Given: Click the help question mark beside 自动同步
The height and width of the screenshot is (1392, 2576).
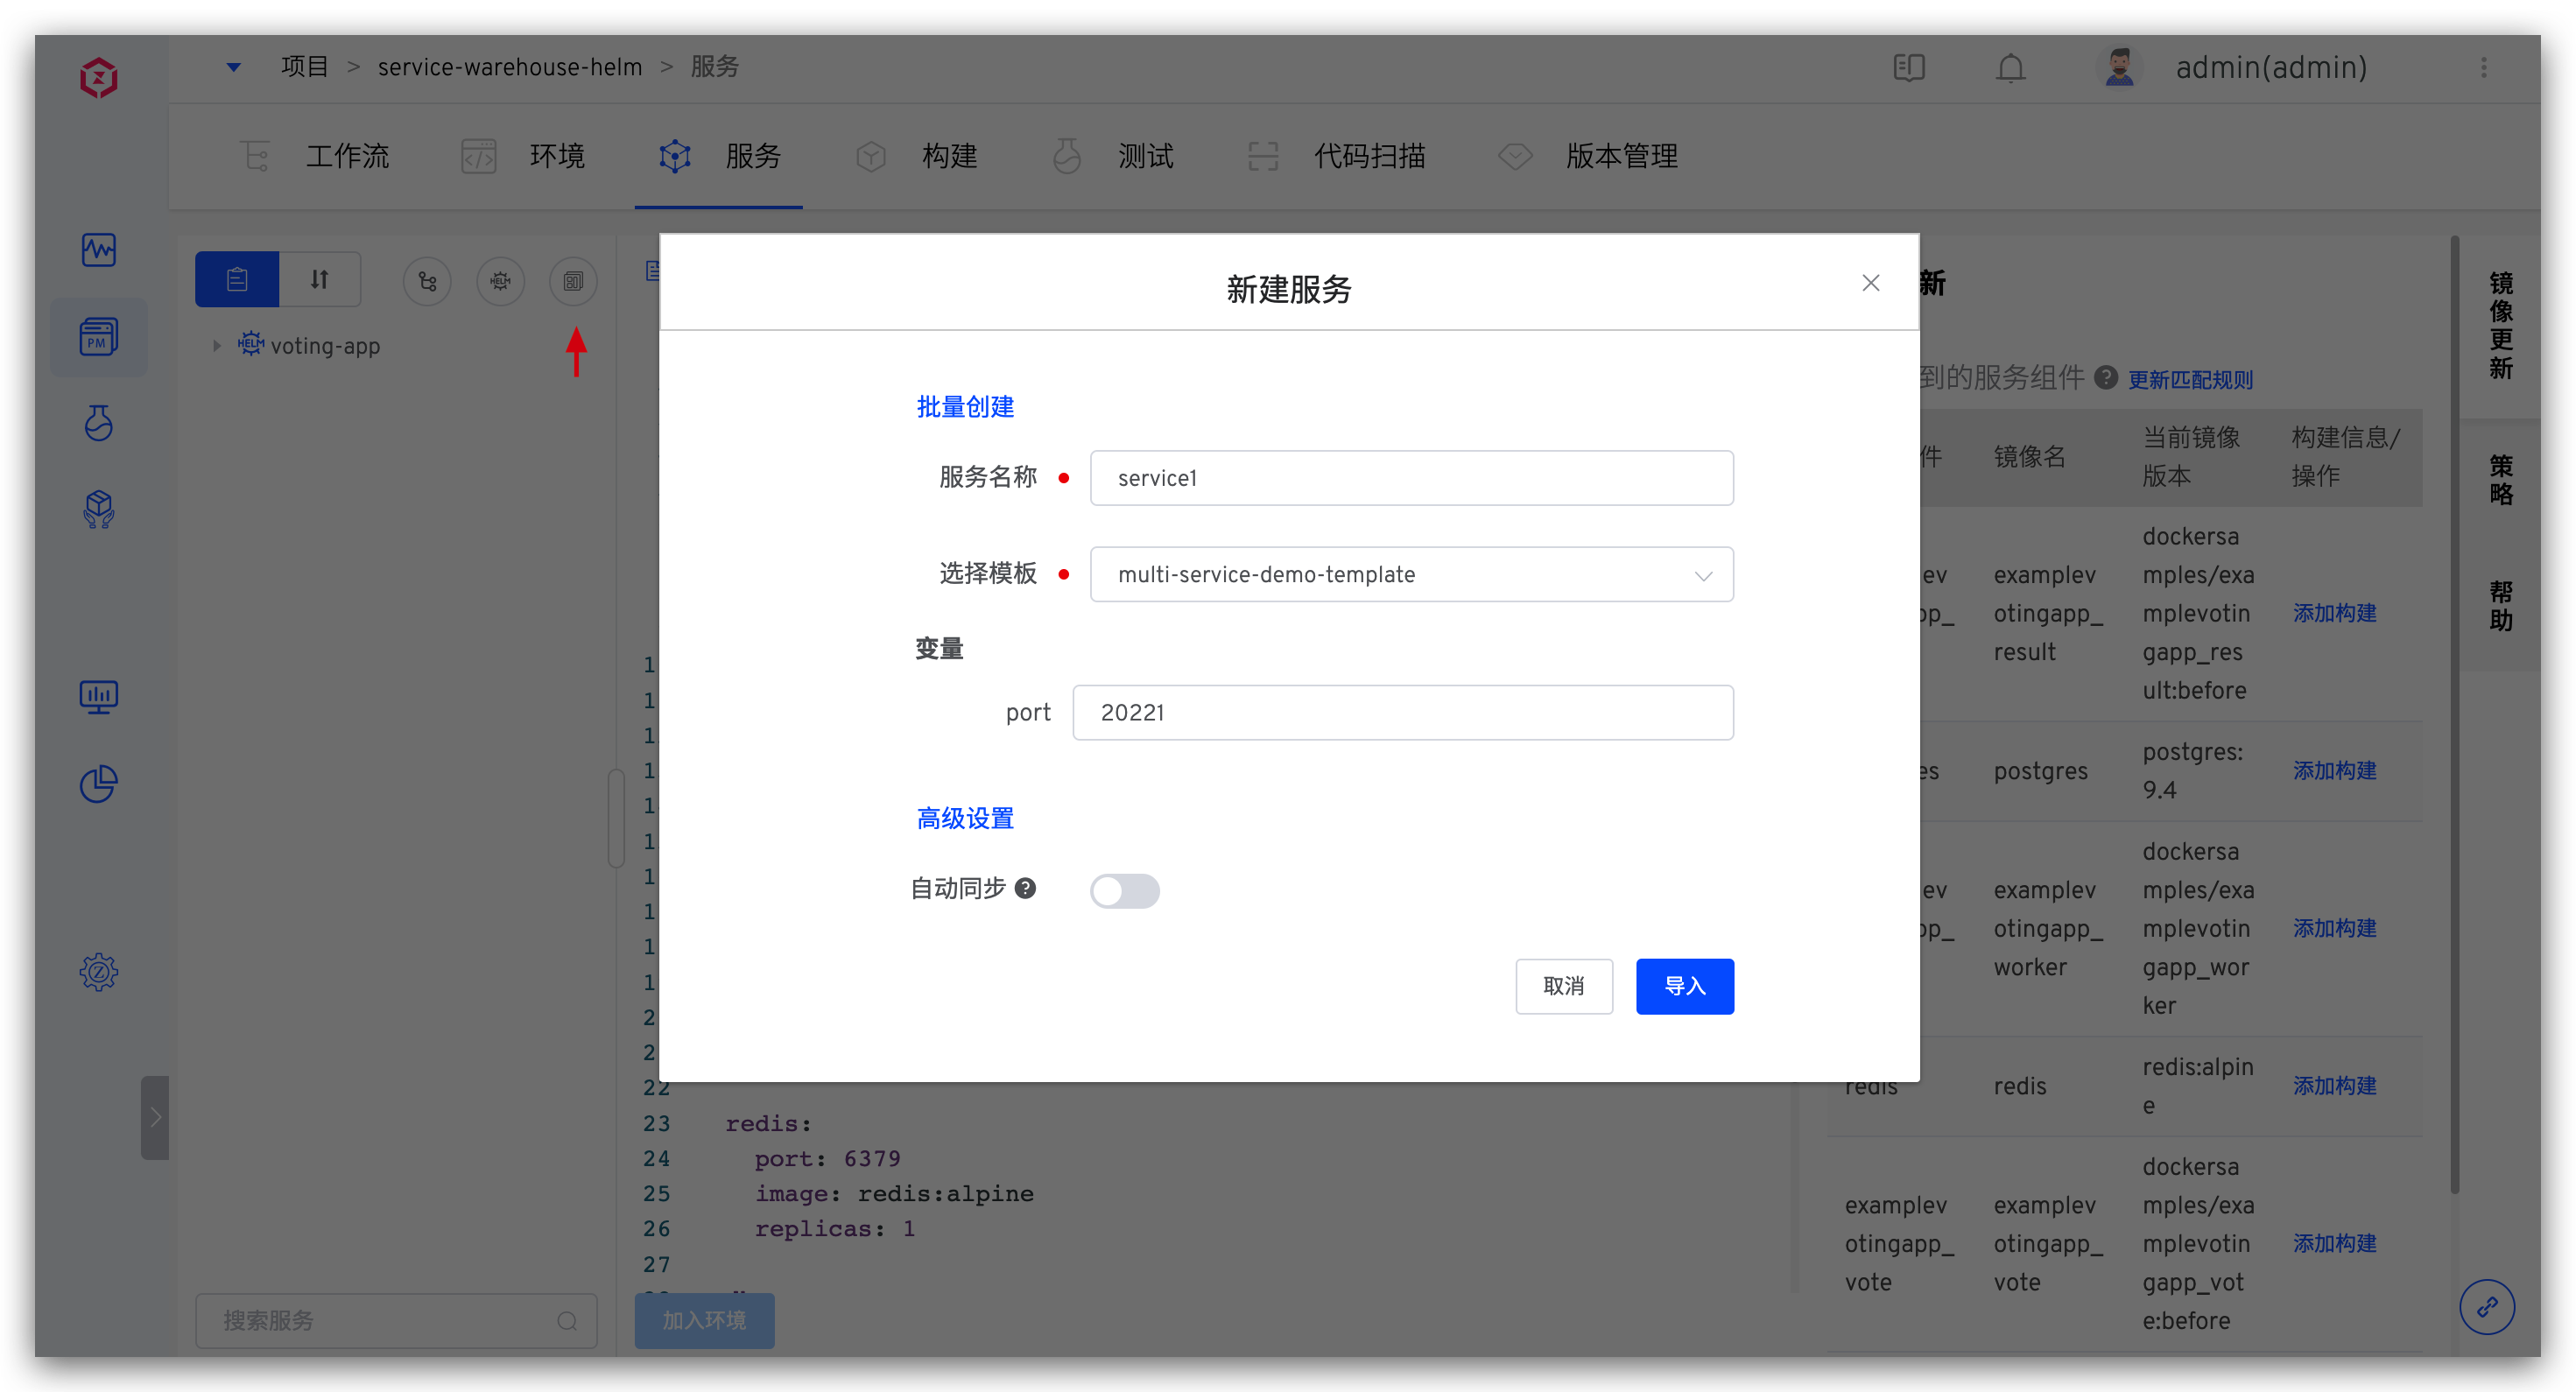Looking at the screenshot, I should [x=1025, y=888].
